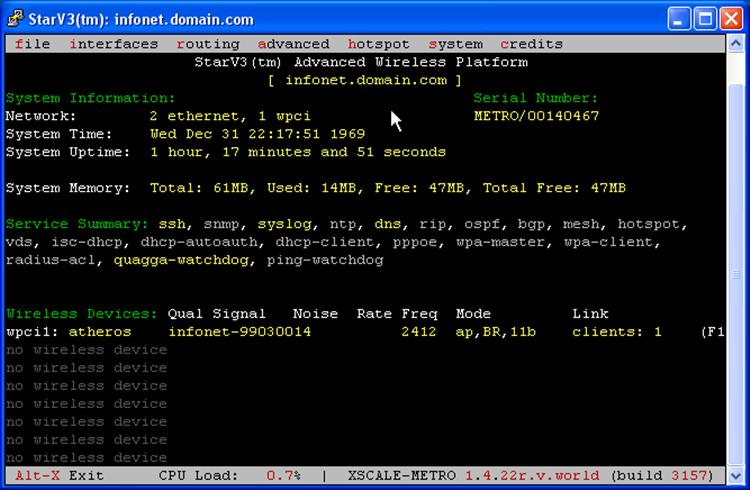Screen dimensions: 750x490
Task: Click the bgp service entry
Action: 531,224
